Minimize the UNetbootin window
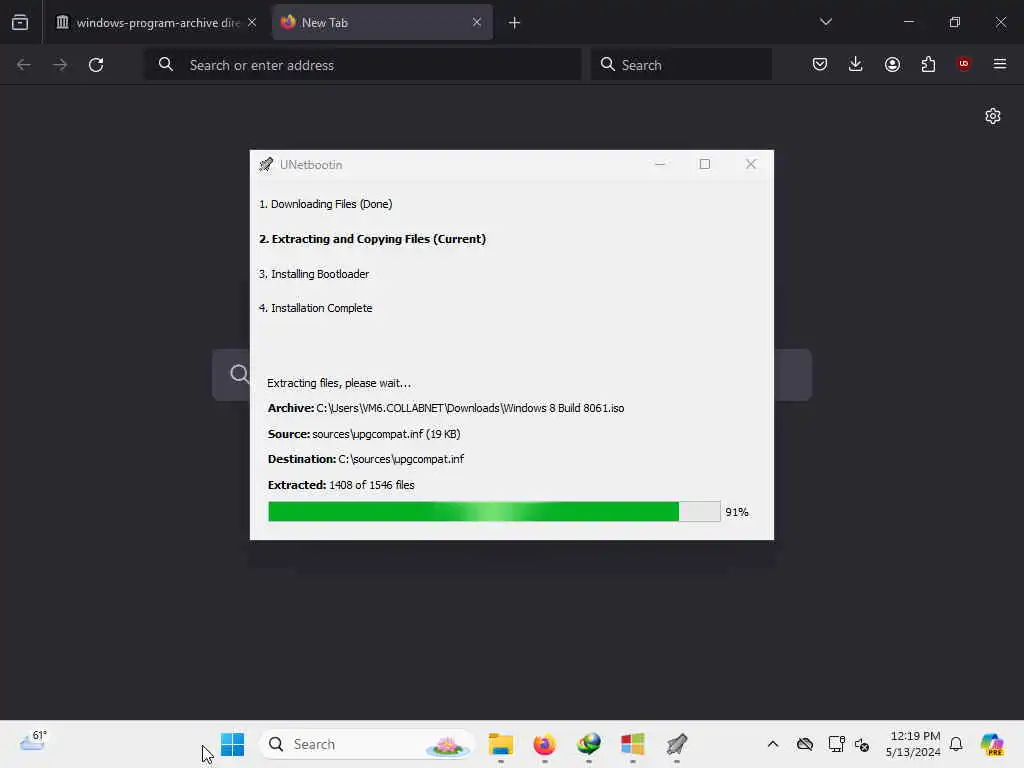Viewport: 1024px width, 768px height. click(660, 165)
